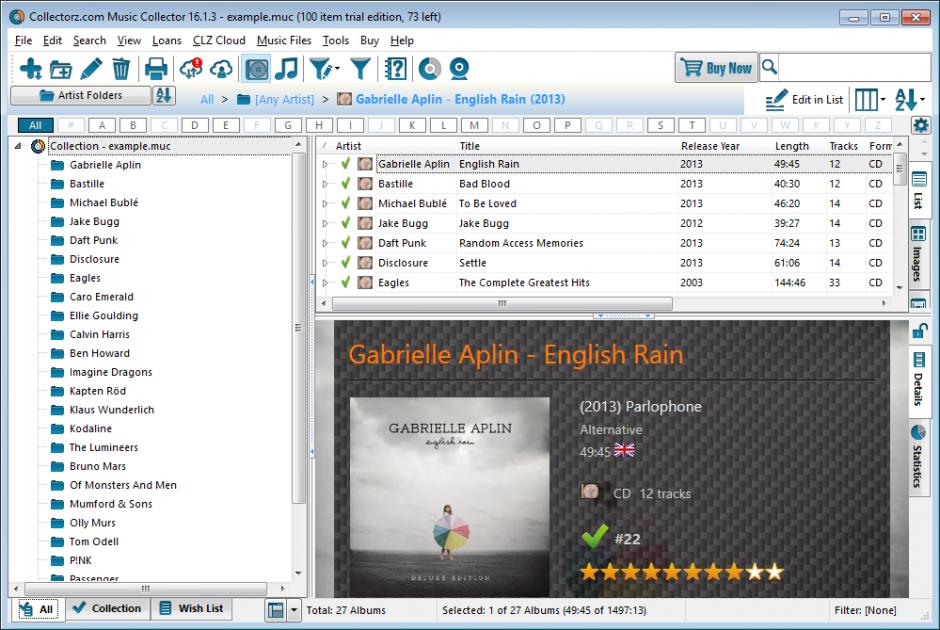940x630 pixels.
Task: Open the Loans menu
Action: (x=167, y=41)
